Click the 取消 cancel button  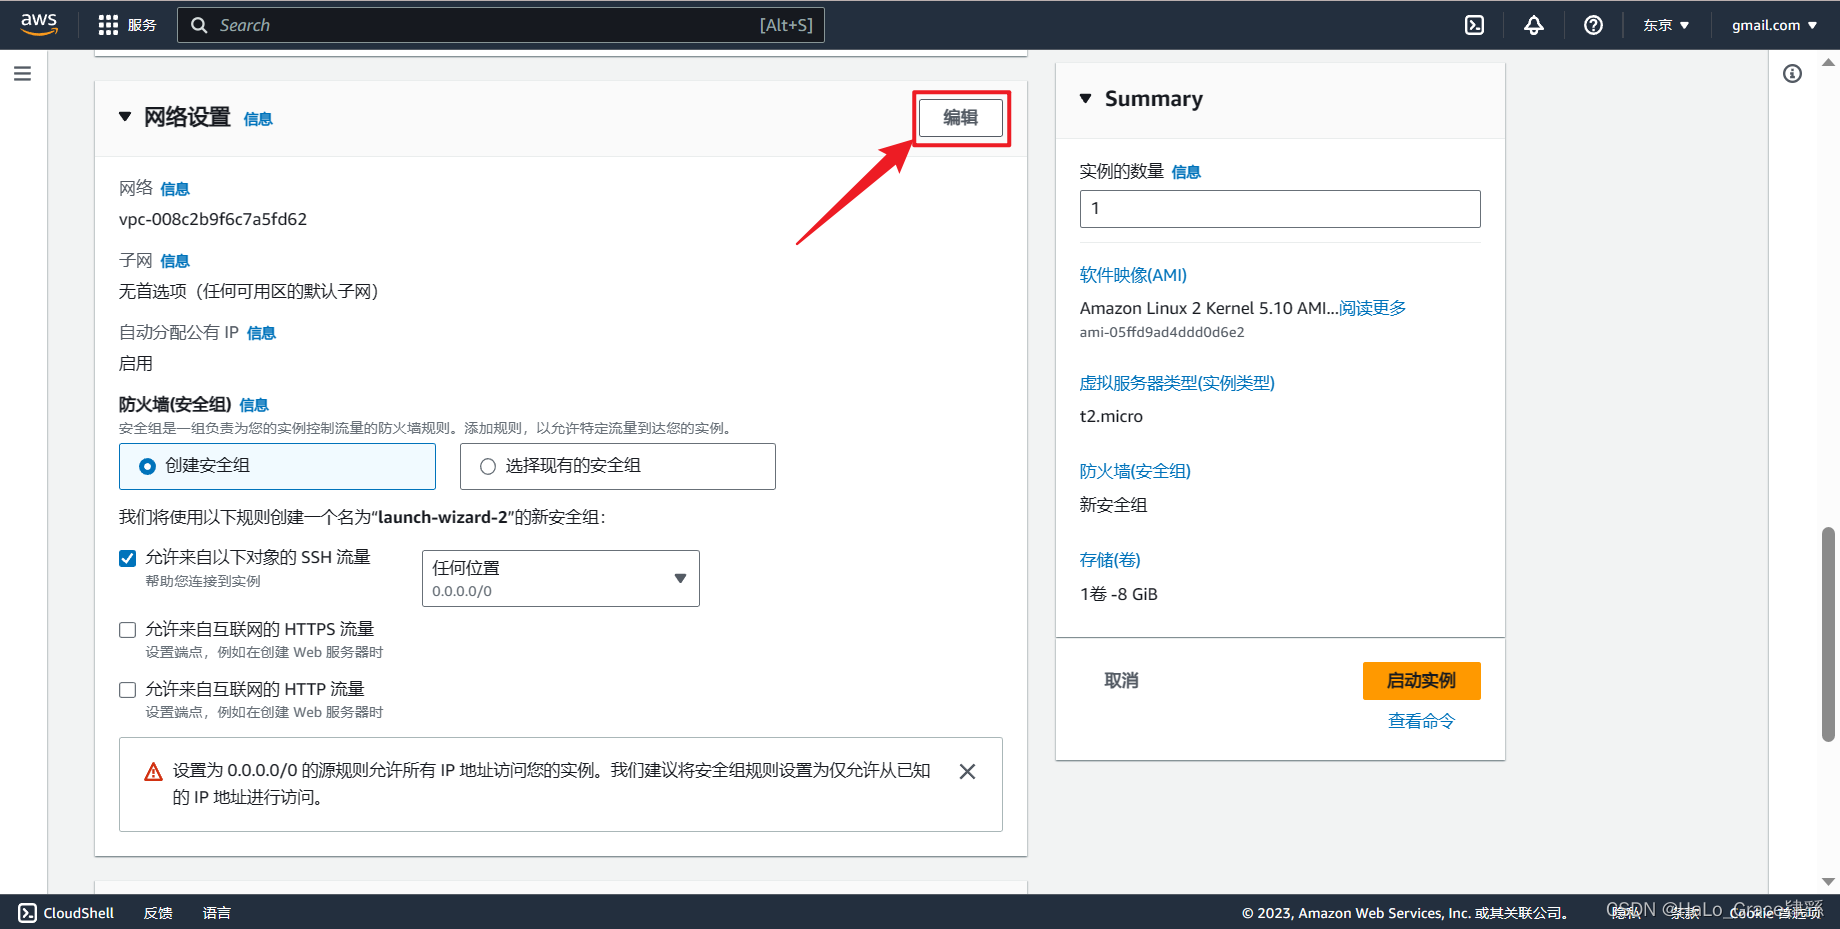(x=1121, y=681)
